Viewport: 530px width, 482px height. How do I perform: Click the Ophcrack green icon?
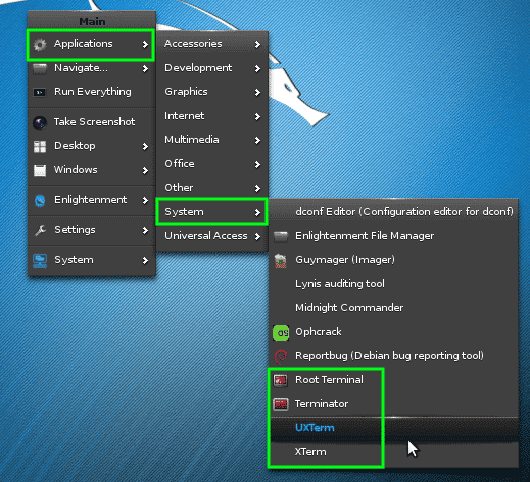(x=281, y=333)
